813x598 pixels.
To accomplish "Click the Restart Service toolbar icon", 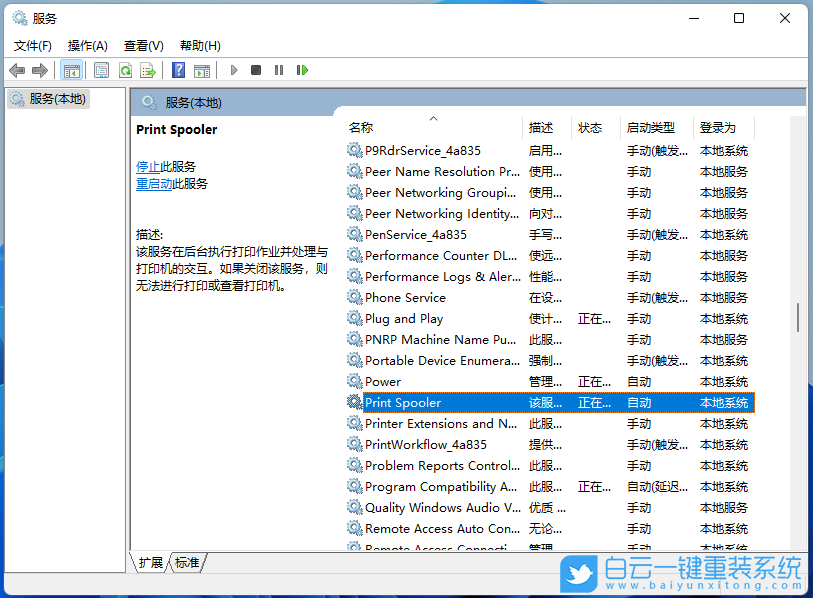I will pyautogui.click(x=303, y=70).
